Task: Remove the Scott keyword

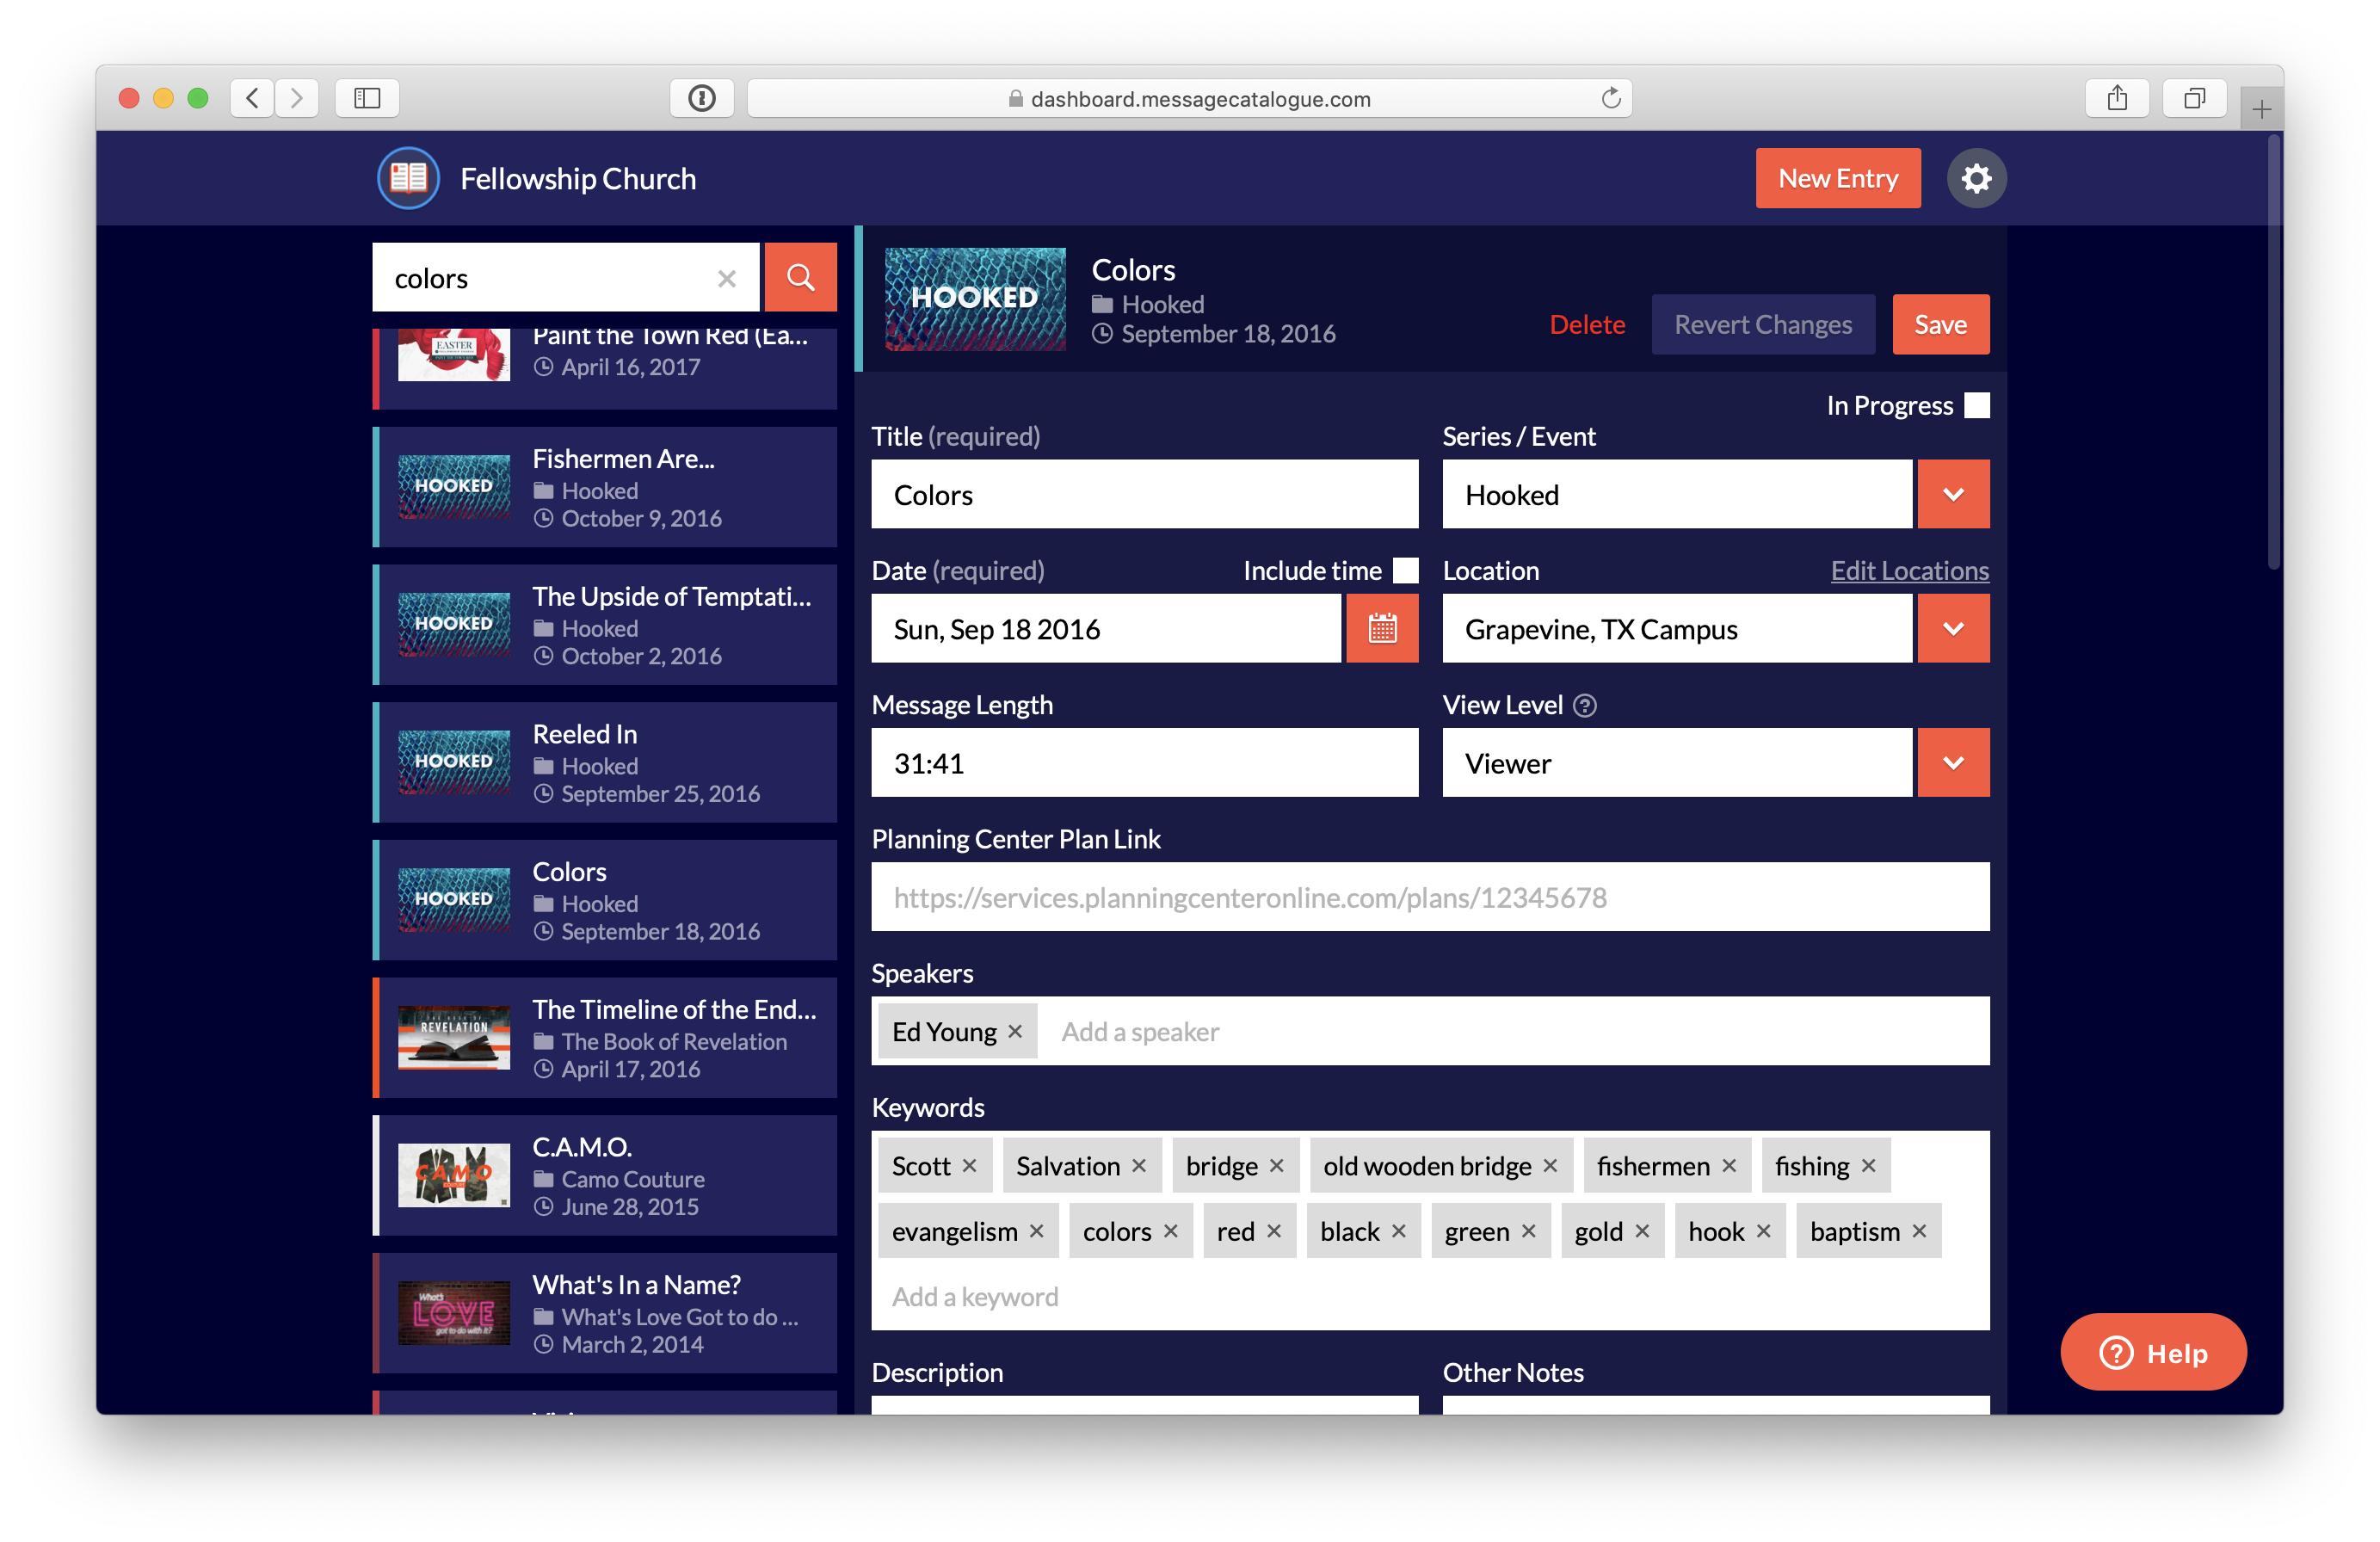Action: 969,1166
